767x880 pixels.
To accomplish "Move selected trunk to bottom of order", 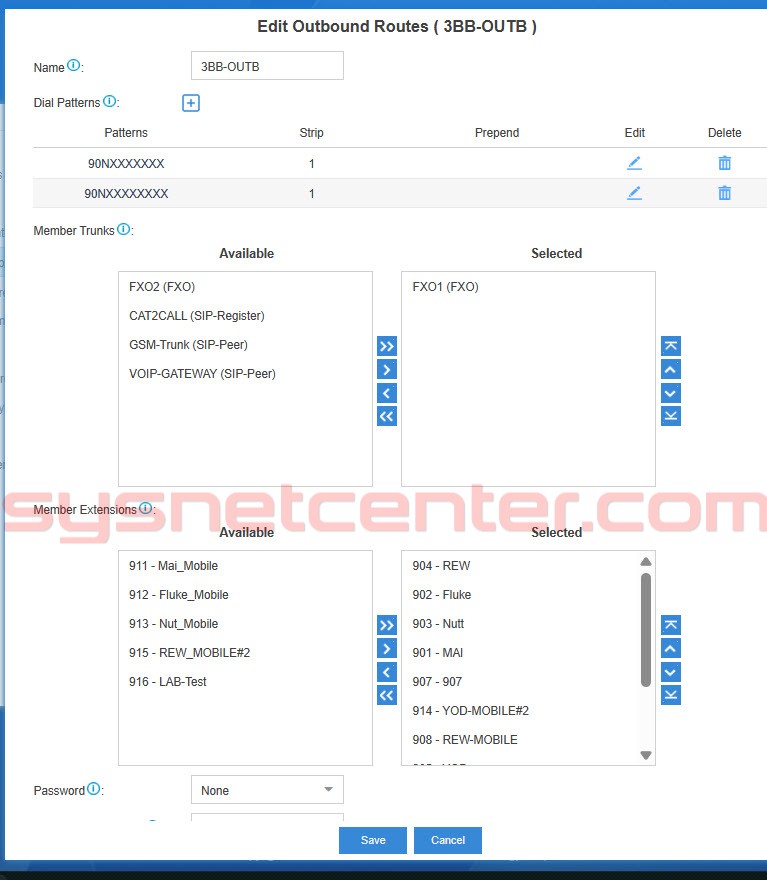I will [670, 416].
